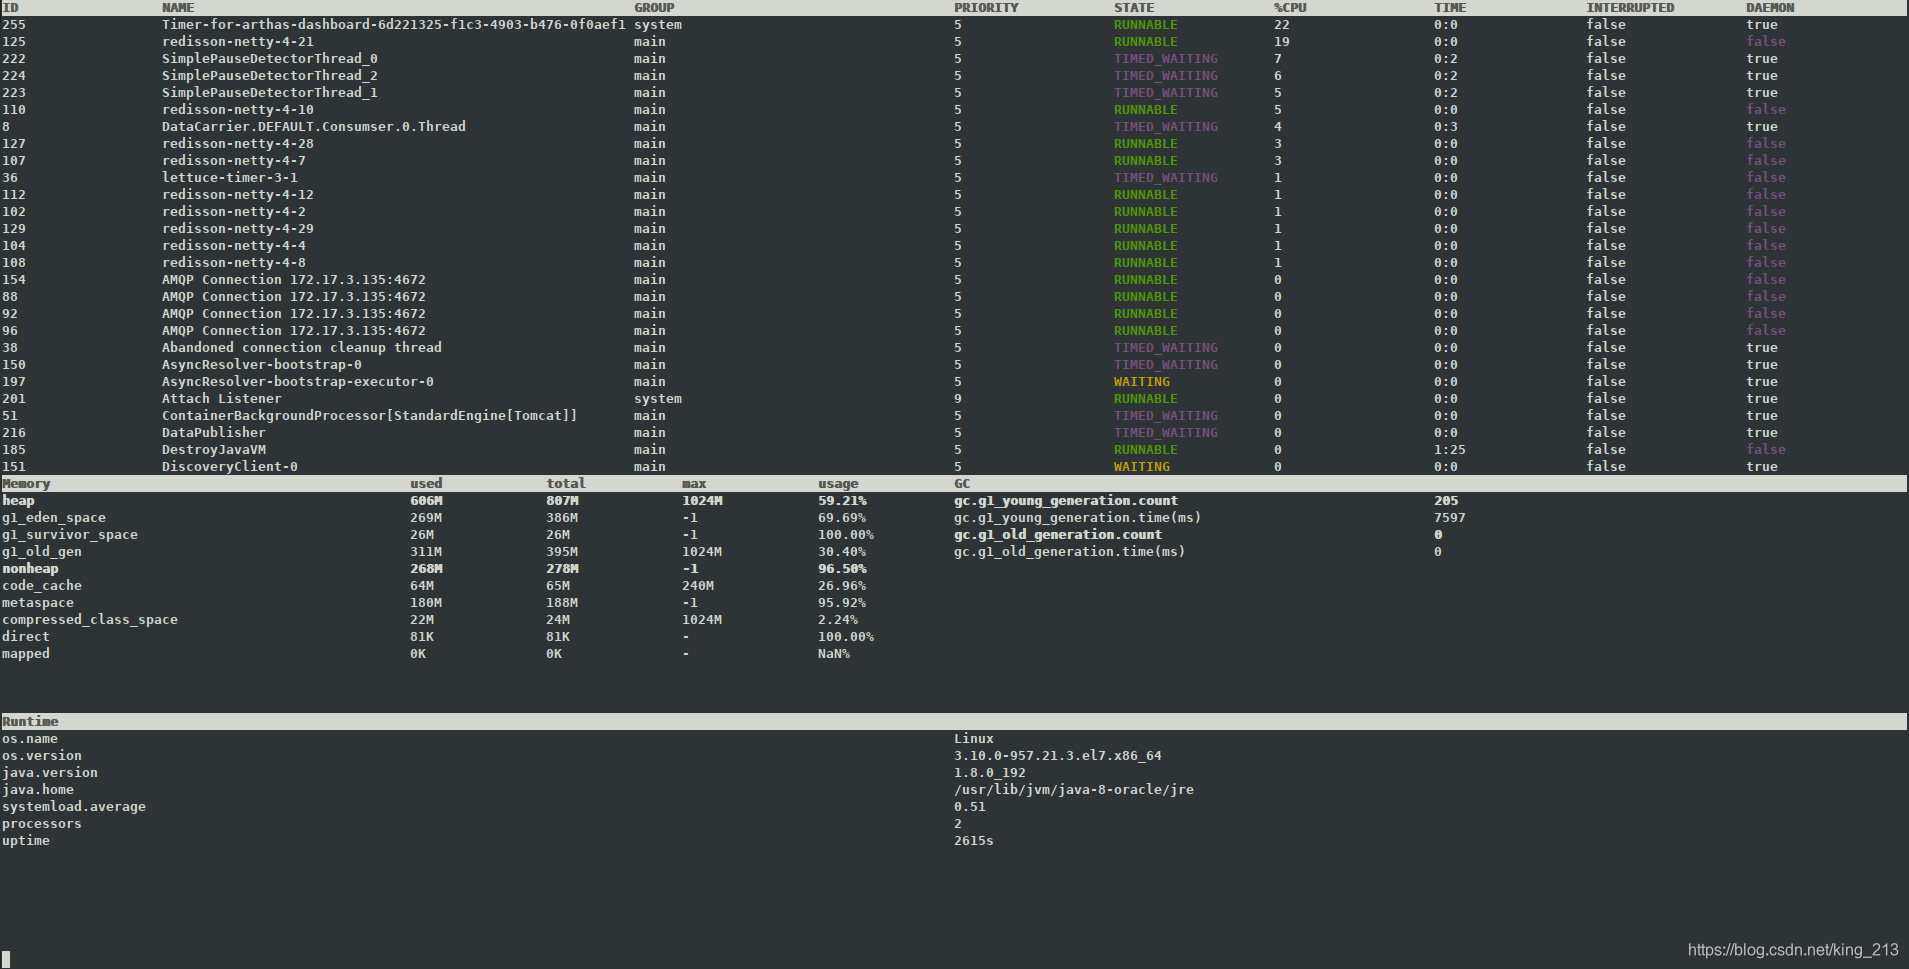The image size is (1909, 969).
Task: Click java.version value 1.8.0_192
Action: tap(990, 773)
